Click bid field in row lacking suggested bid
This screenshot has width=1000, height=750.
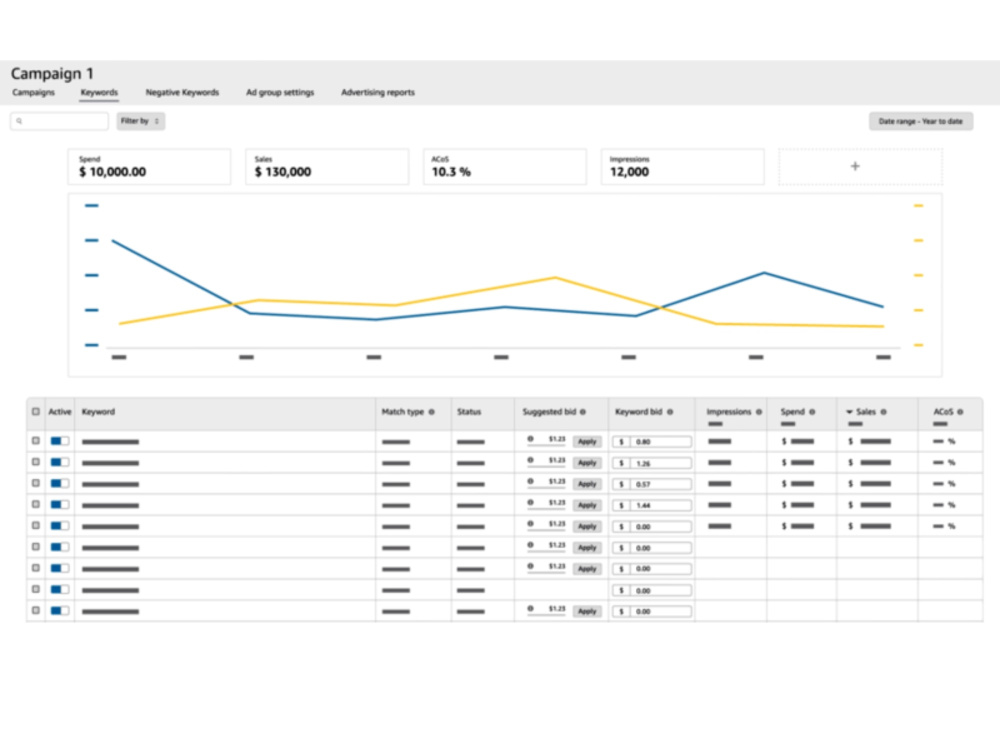[652, 591]
